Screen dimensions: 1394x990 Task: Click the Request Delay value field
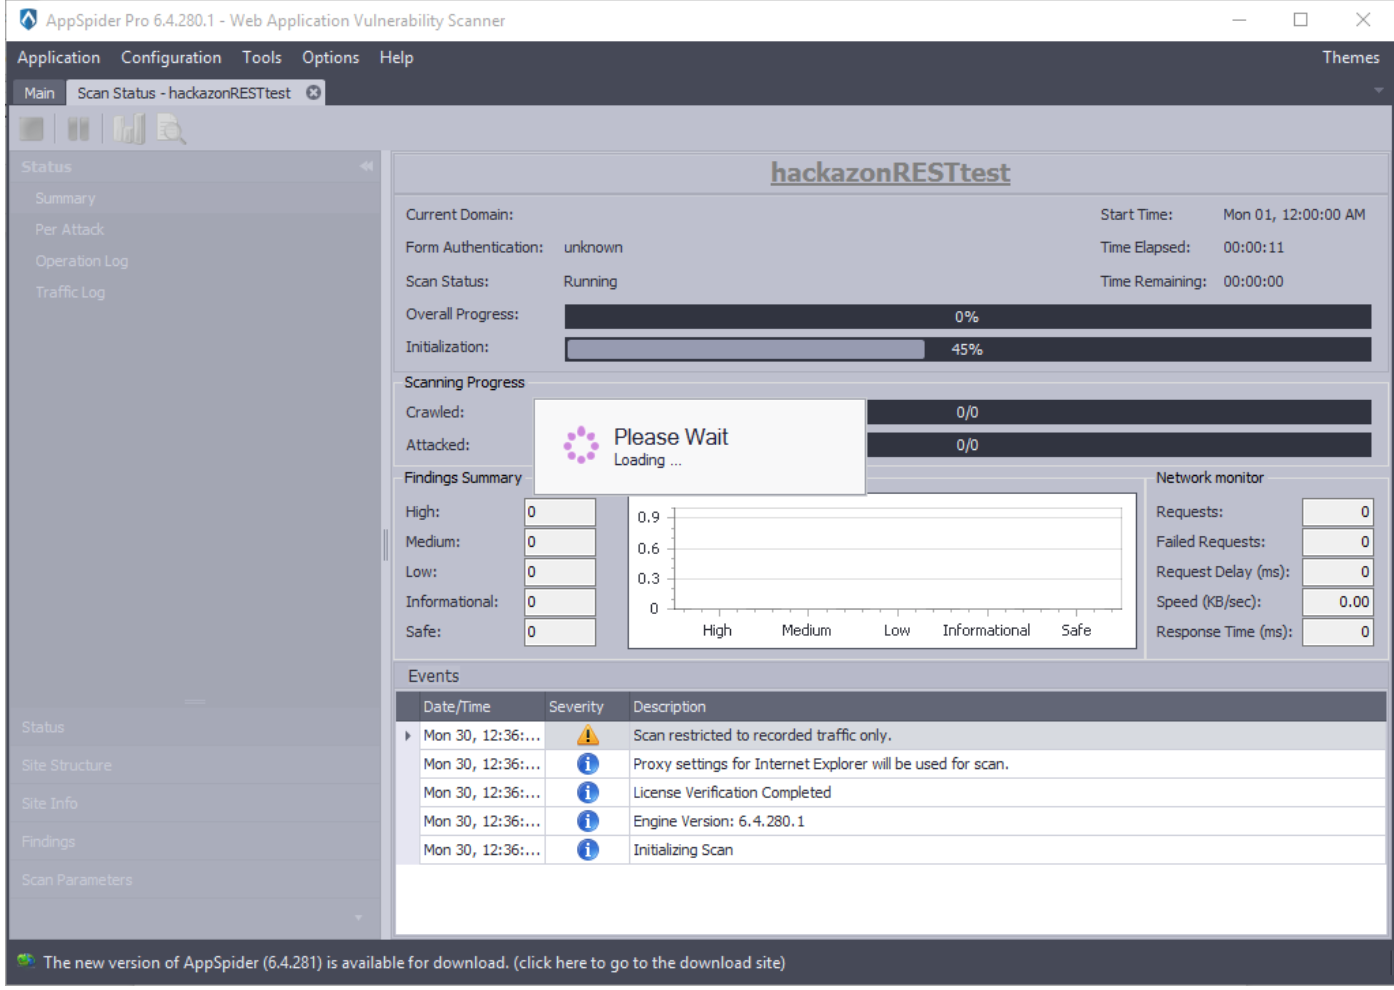1338,573
